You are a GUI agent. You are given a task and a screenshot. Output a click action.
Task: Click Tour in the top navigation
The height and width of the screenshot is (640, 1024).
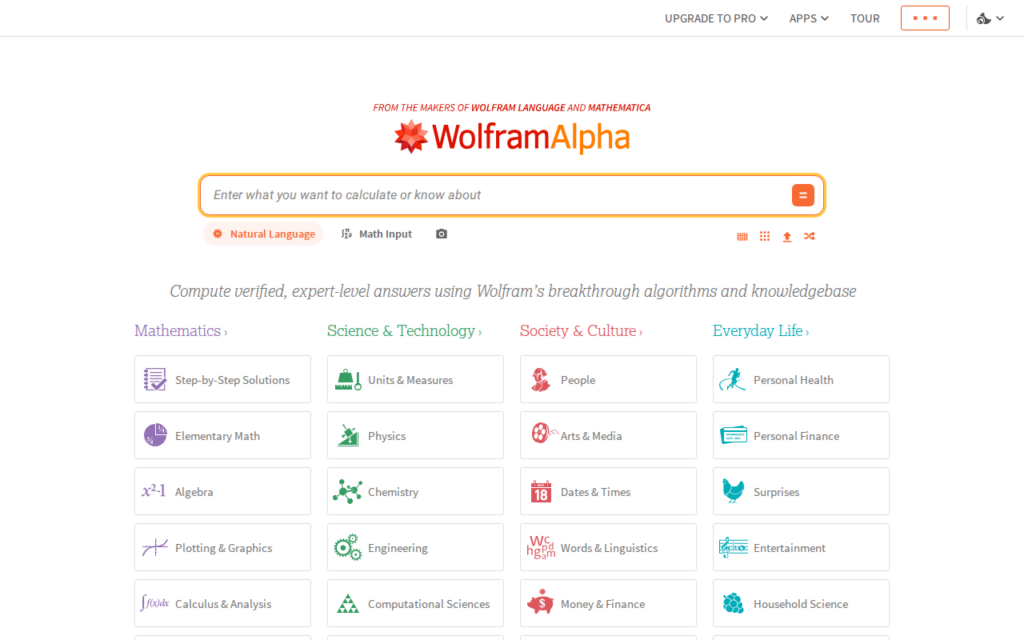[x=865, y=18]
